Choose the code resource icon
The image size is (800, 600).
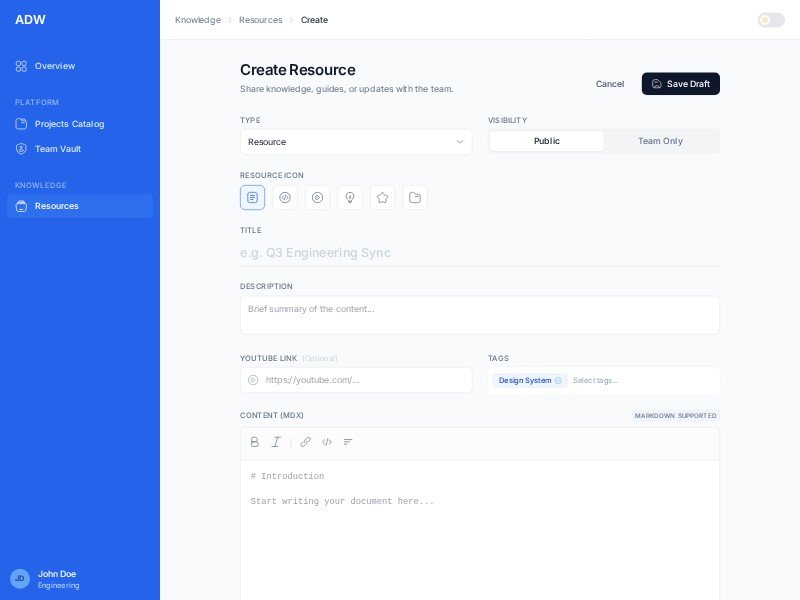tap(285, 197)
